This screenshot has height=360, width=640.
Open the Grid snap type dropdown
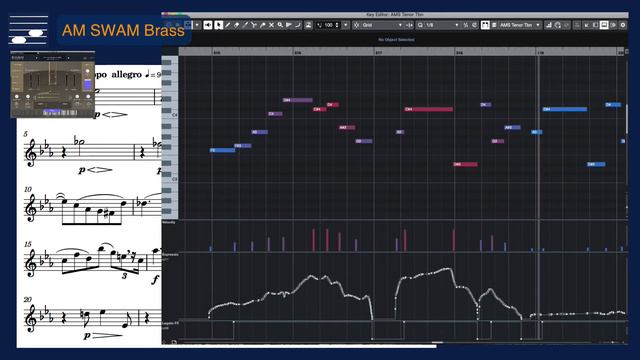click(x=383, y=25)
